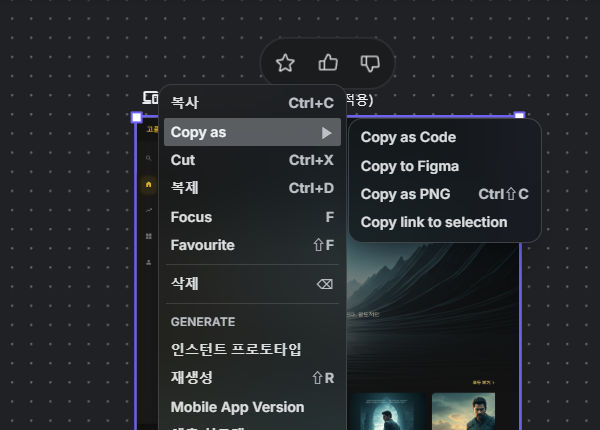This screenshot has height=430, width=600.
Task: Select Favourite in the context menu
Action: [x=252, y=245]
